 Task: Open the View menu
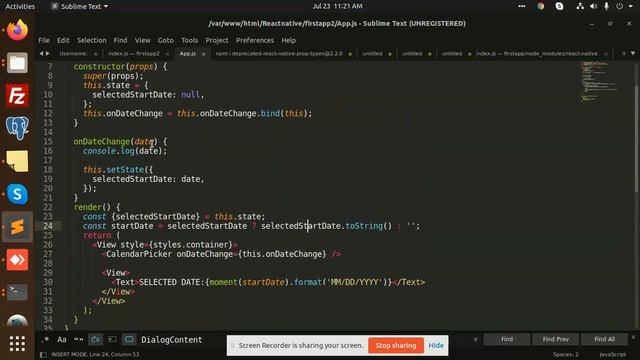pos(142,40)
